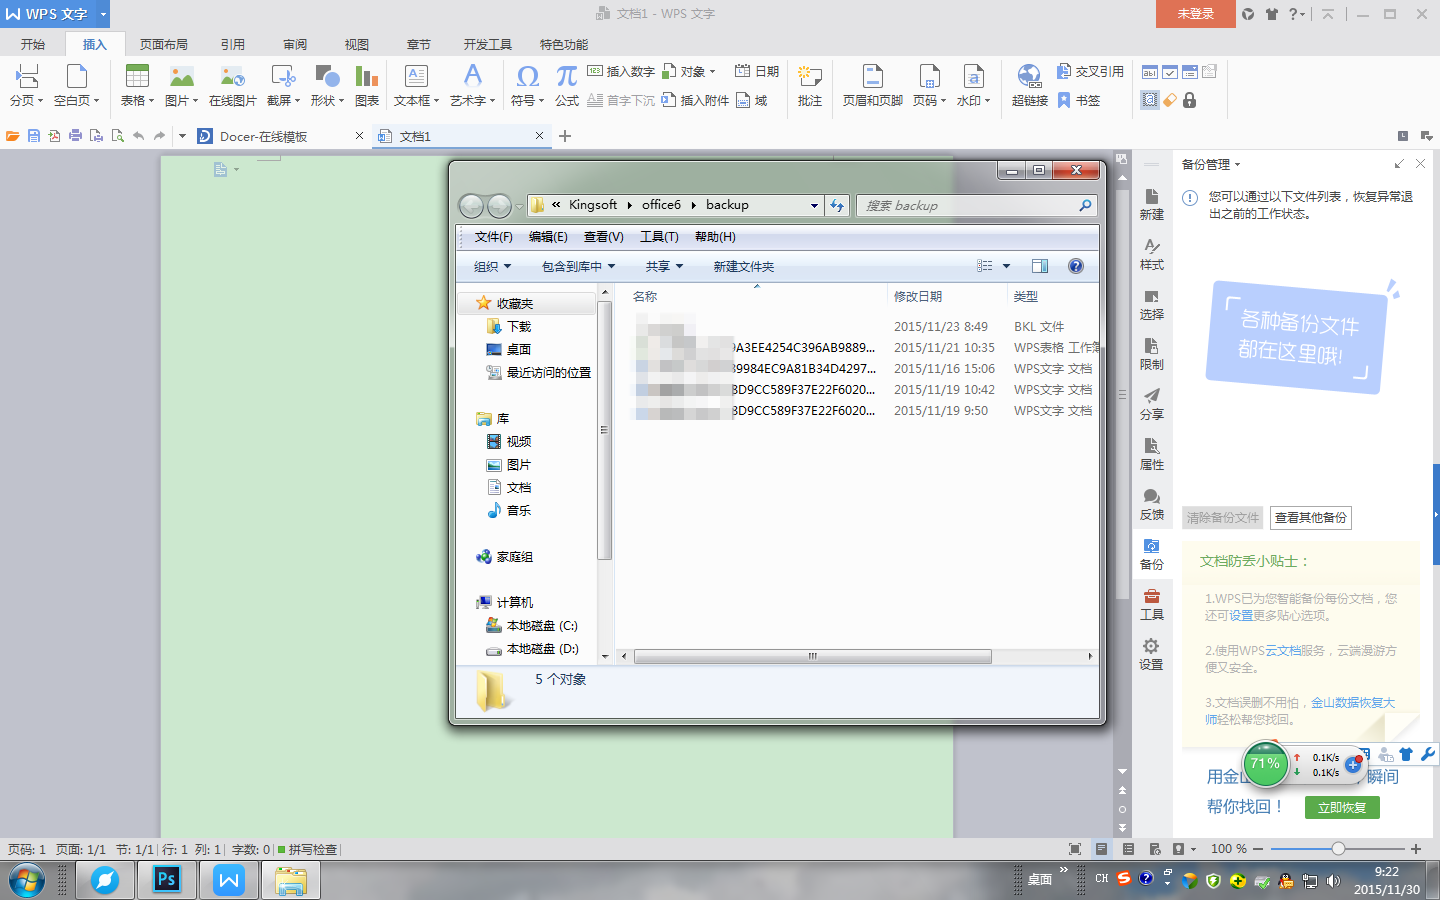Image resolution: width=1440 pixels, height=900 pixels.
Task: Add a 书签 bookmark
Action: pos(1079,100)
